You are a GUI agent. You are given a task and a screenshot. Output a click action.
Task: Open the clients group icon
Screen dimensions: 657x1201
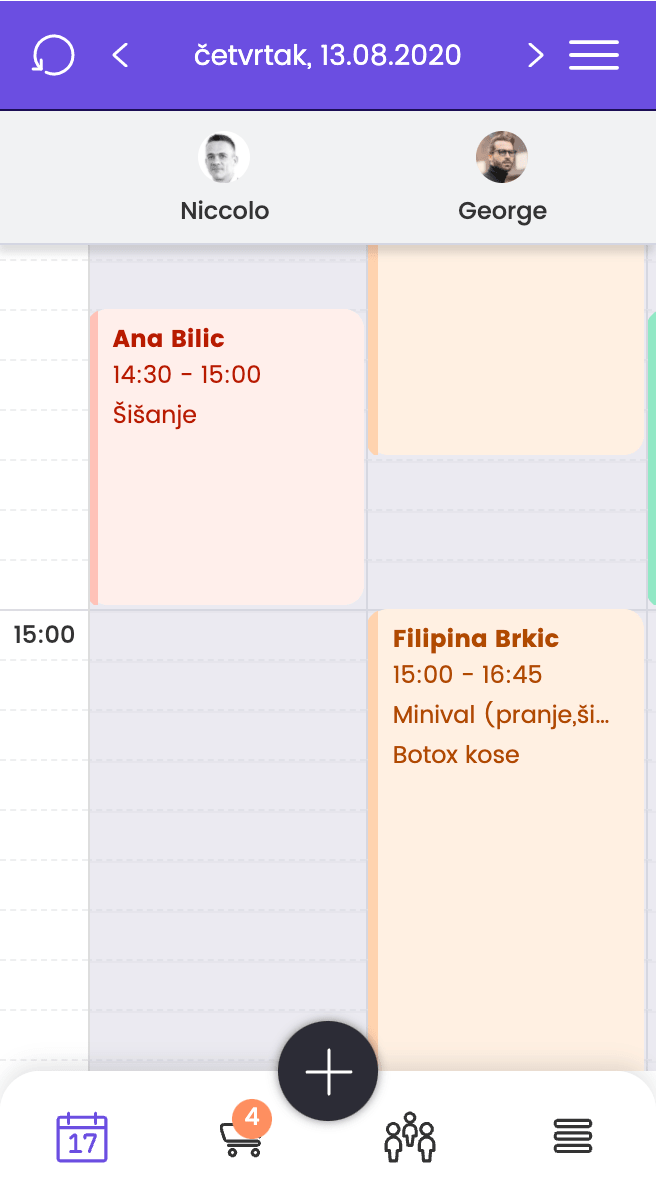[410, 1137]
